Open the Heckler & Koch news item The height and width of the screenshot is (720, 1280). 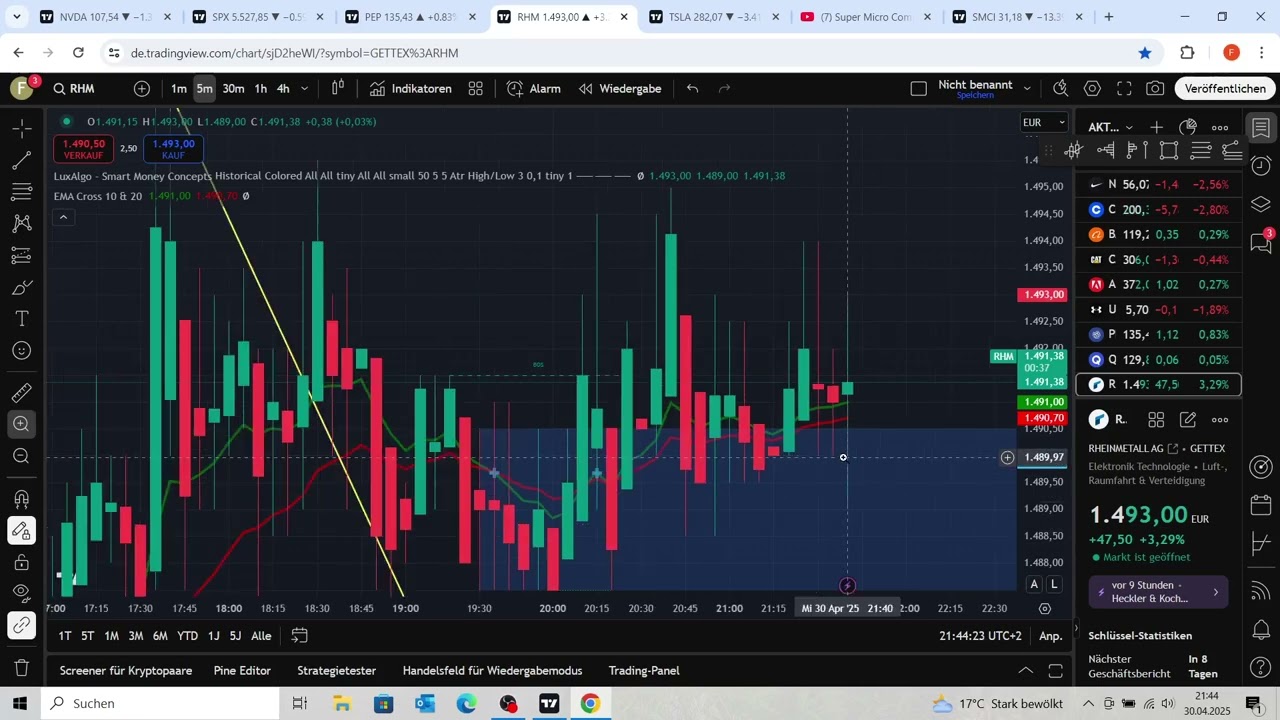click(x=1158, y=592)
